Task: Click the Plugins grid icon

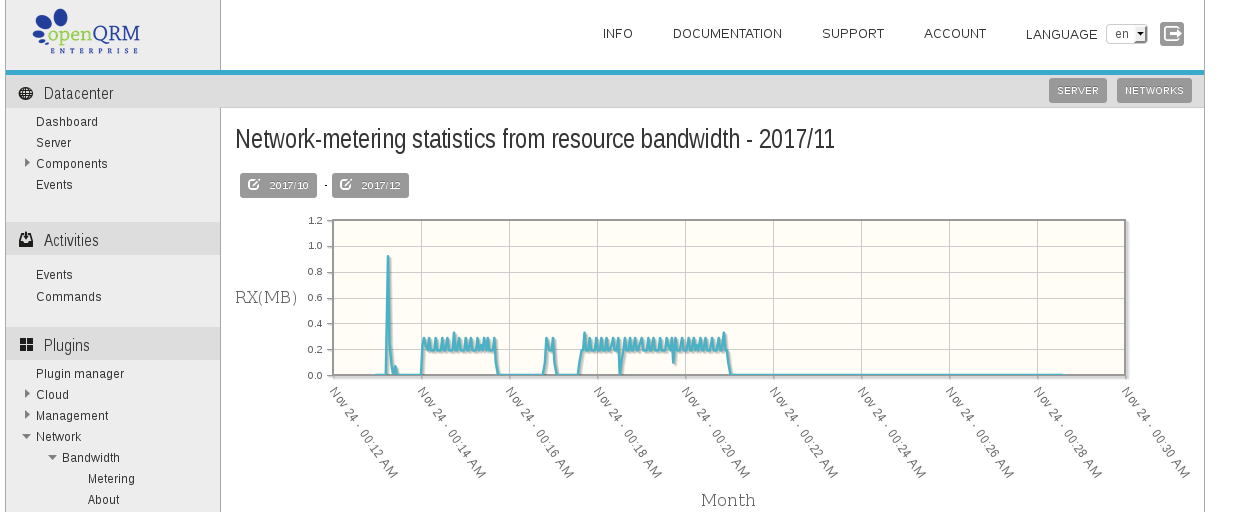Action: coord(26,345)
